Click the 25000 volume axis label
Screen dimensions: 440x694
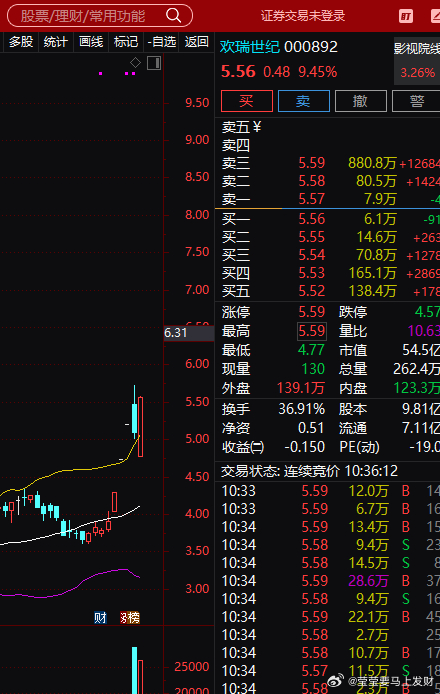[x=192, y=667]
